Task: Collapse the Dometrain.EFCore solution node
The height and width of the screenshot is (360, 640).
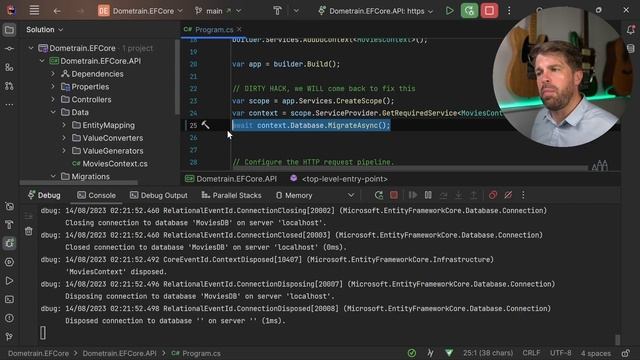Action: [31, 48]
